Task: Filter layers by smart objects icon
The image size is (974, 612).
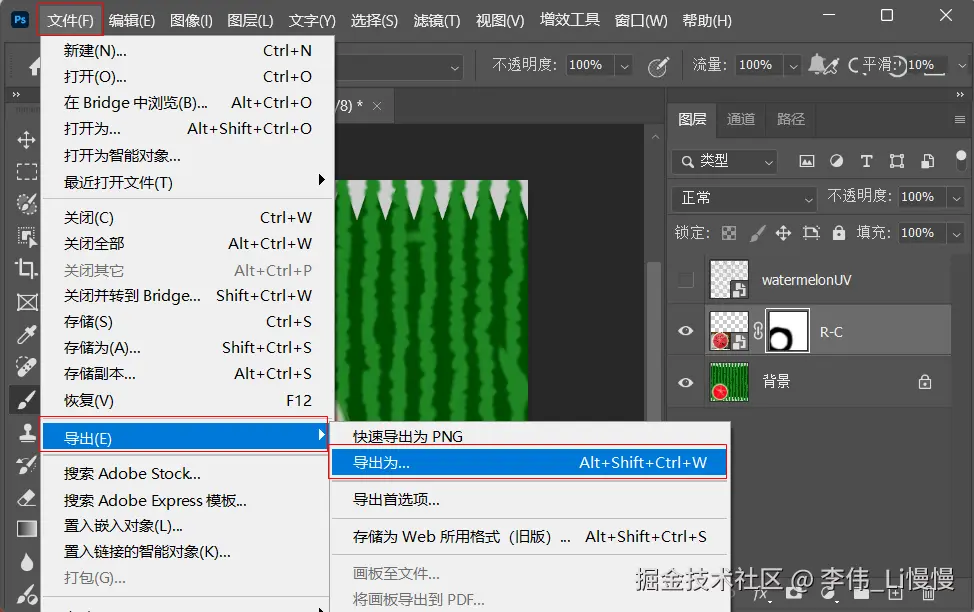Action: 927,162
